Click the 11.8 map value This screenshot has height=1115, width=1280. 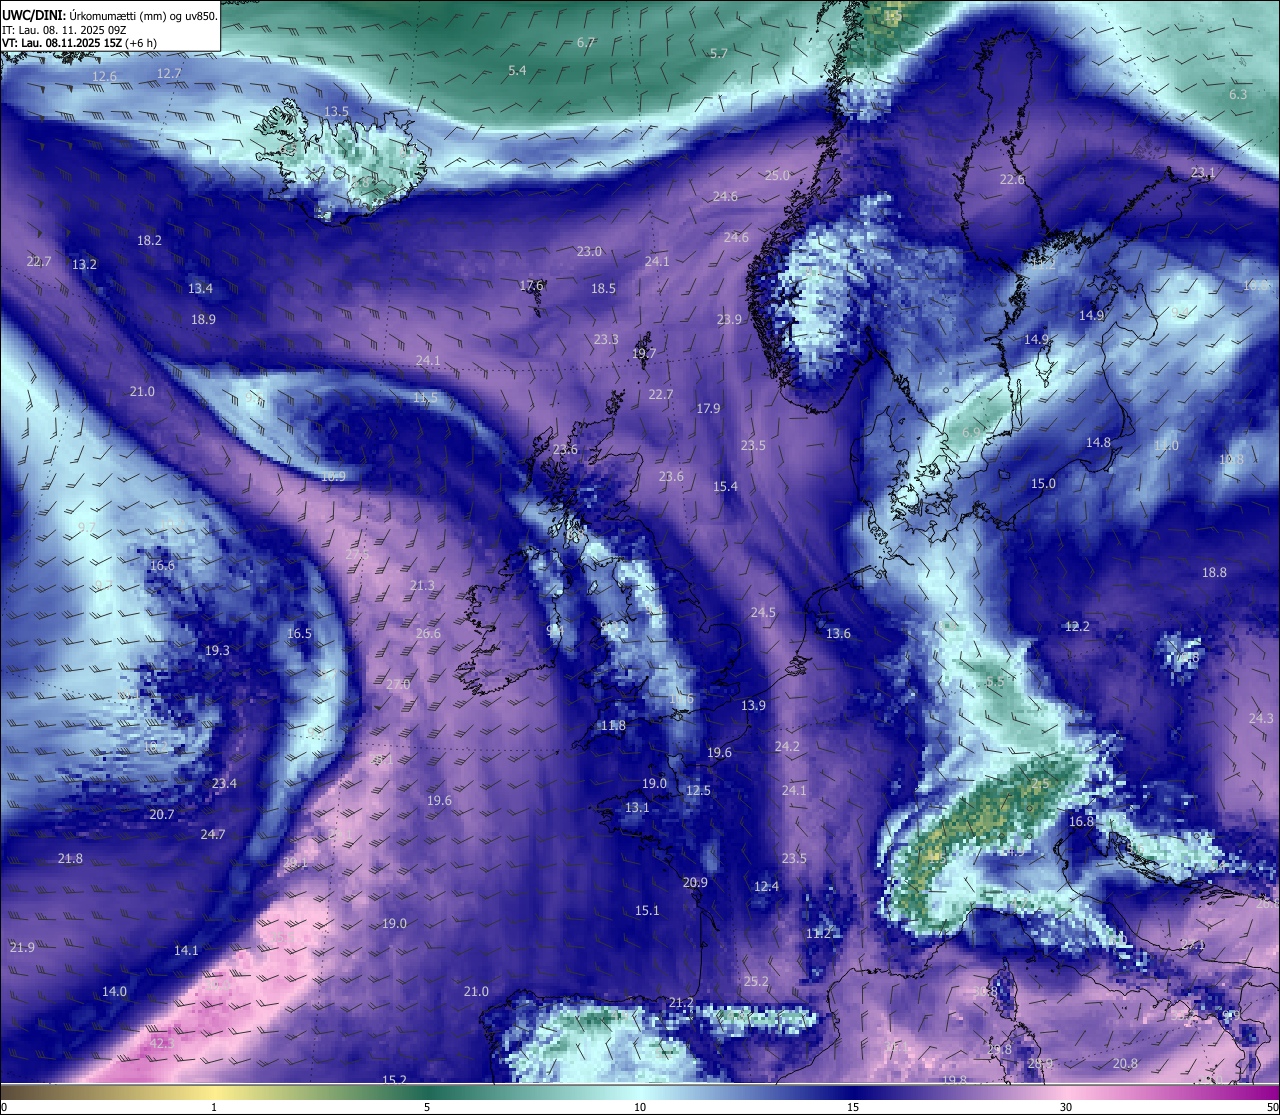[x=613, y=725]
